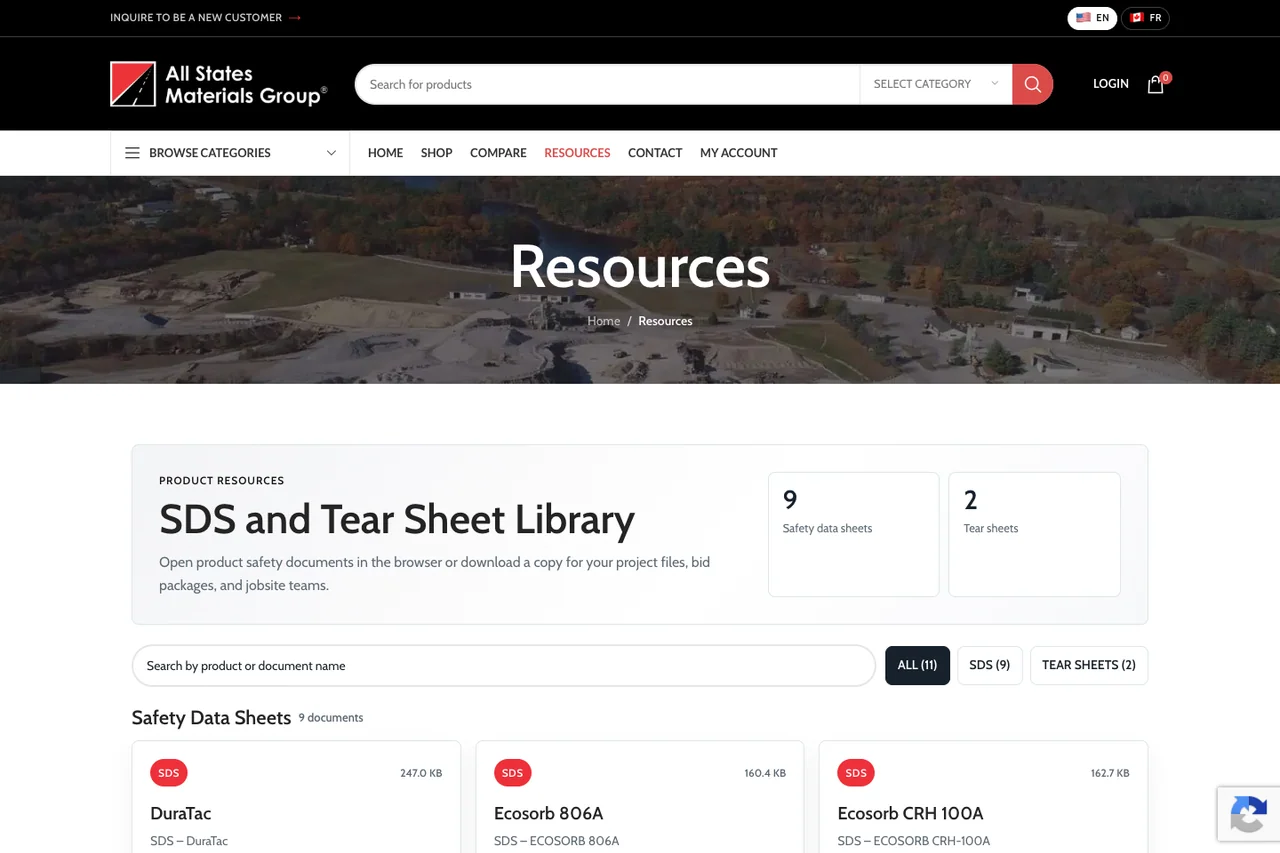The height and width of the screenshot is (853, 1280).
Task: Select the Resources menu item
Action: click(577, 153)
